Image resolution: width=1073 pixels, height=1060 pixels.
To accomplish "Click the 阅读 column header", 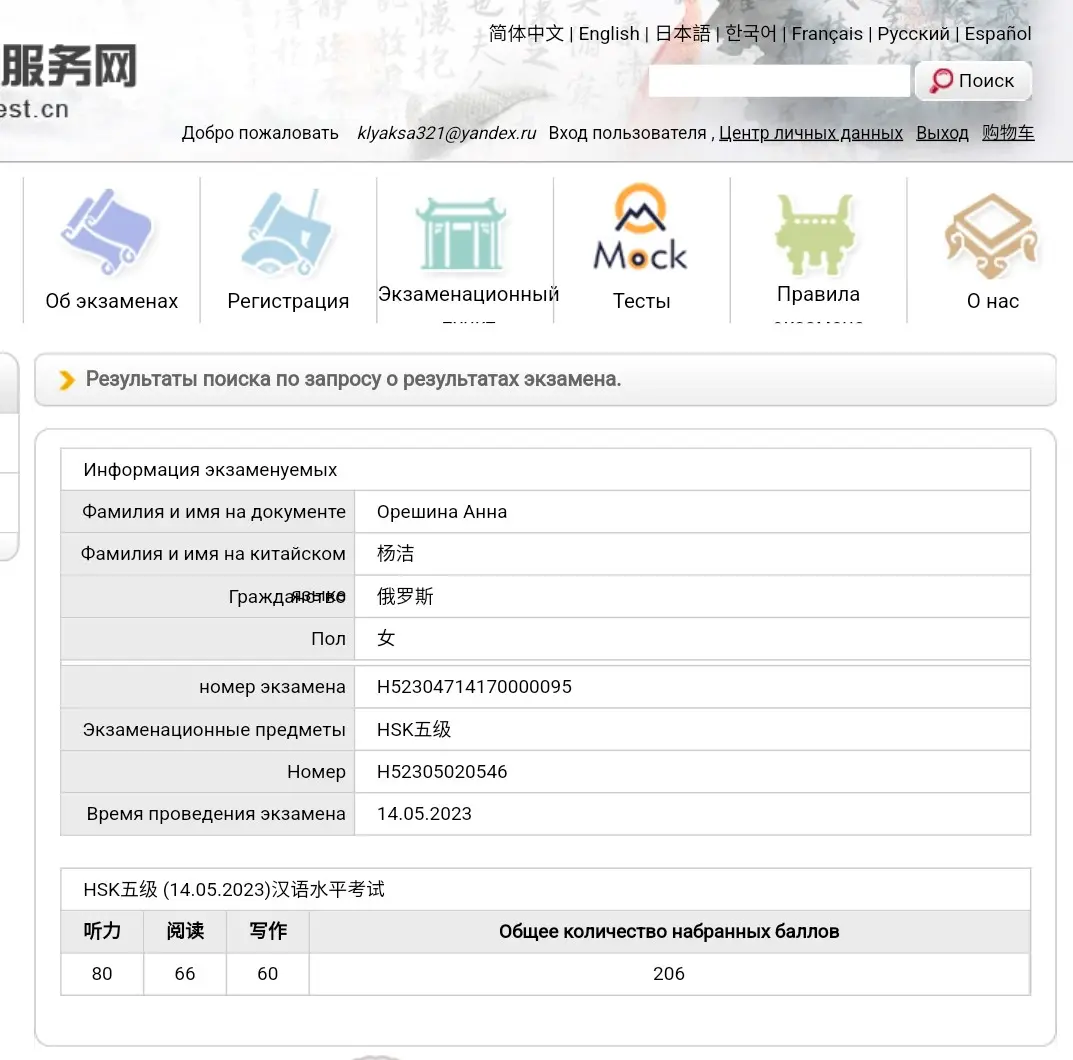I will (185, 931).
